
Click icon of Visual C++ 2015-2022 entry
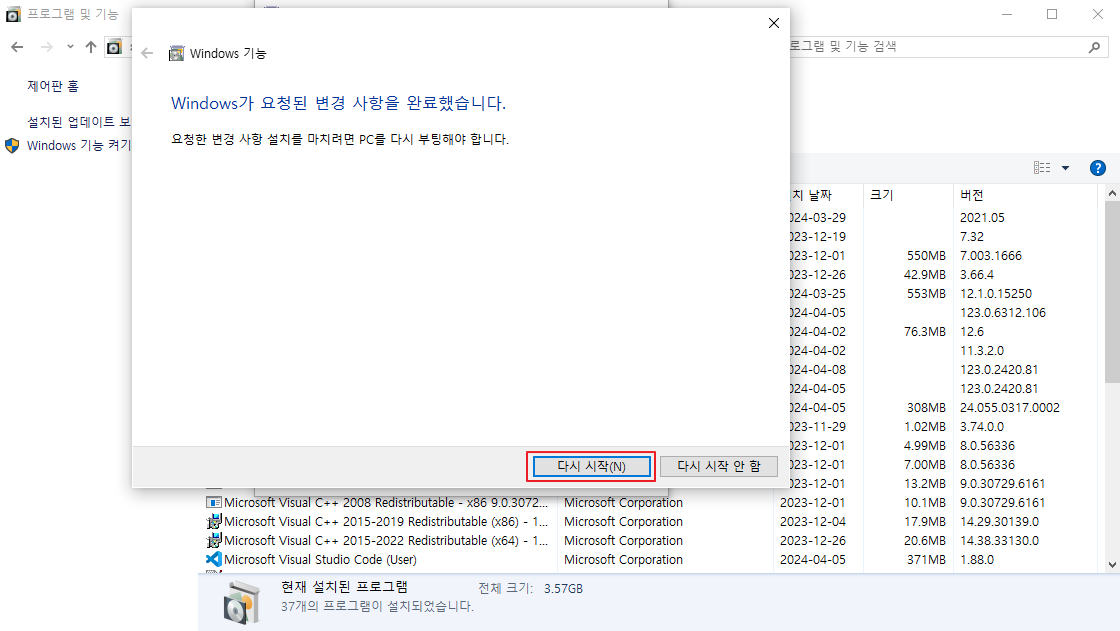pyautogui.click(x=214, y=541)
